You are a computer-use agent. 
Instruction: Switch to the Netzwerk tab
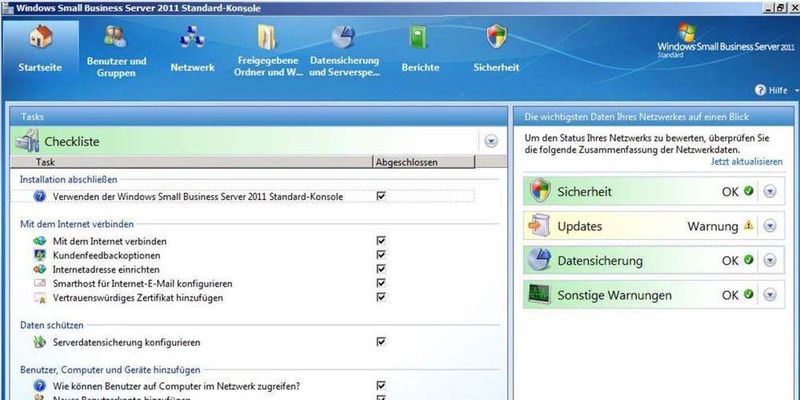pyautogui.click(x=192, y=67)
